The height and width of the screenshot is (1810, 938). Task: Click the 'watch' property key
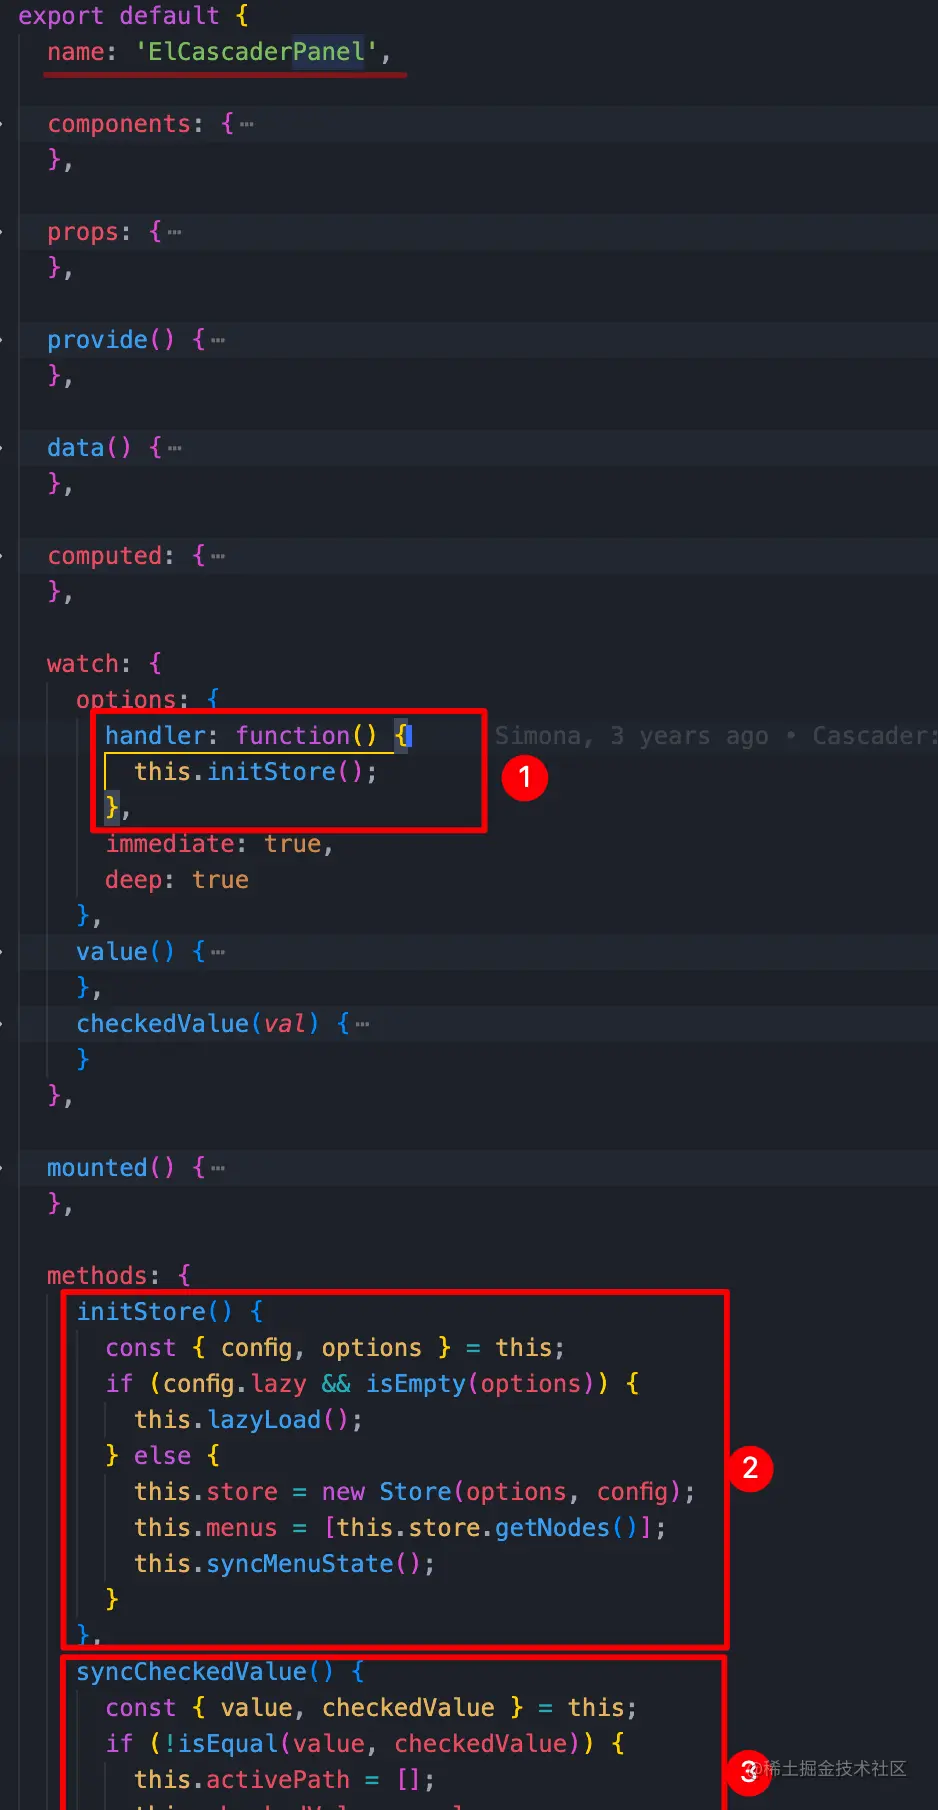pos(83,664)
